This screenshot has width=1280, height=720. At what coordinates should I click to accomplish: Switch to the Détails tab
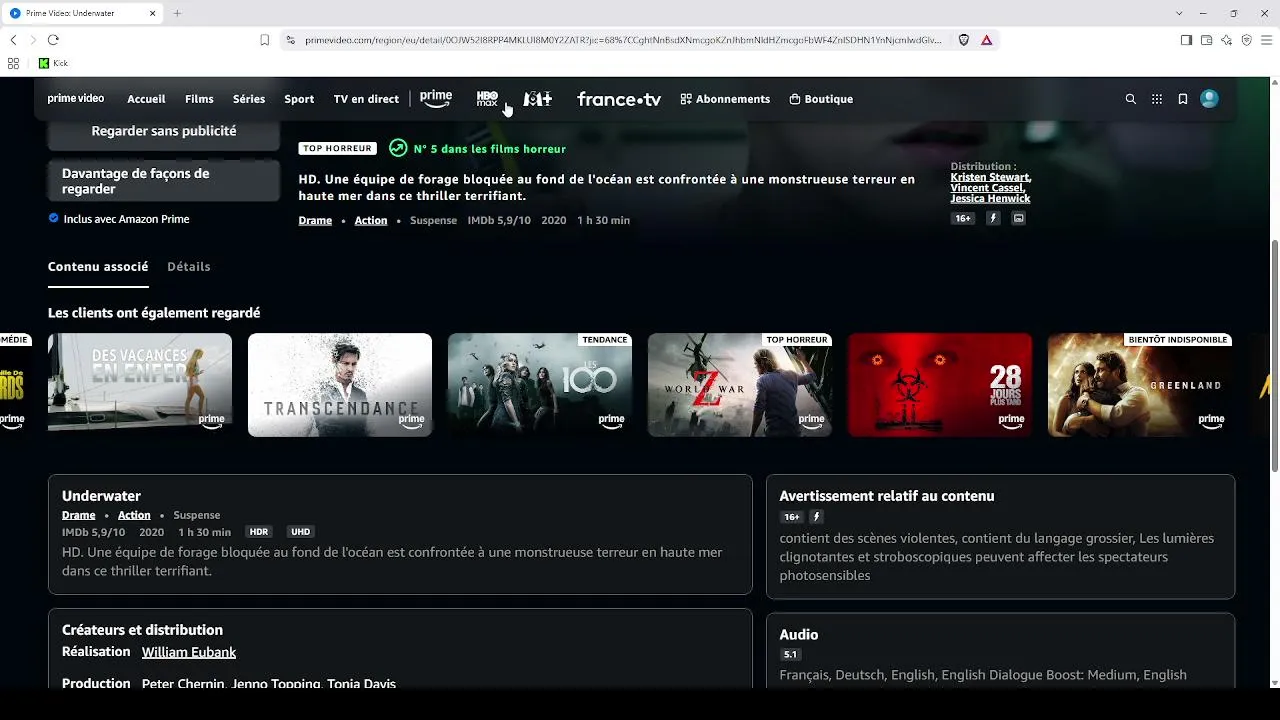point(189,267)
